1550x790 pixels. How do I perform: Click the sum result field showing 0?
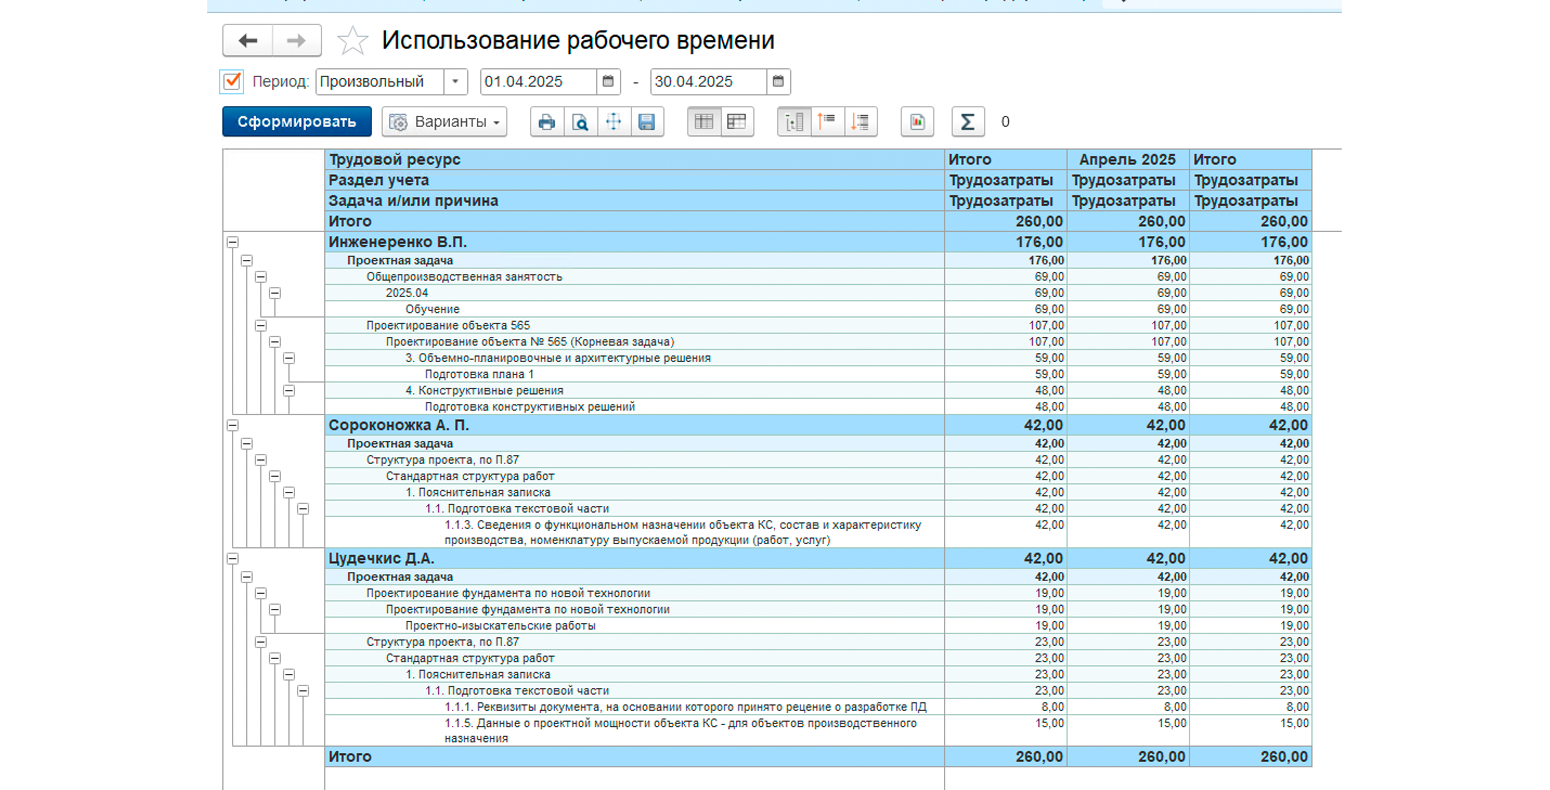click(x=1005, y=122)
